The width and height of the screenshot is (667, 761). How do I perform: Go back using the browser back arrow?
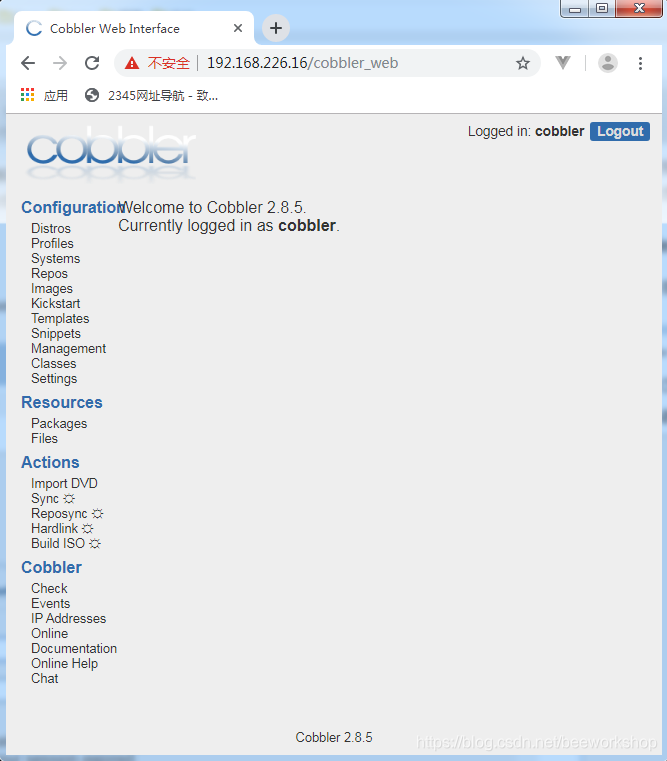[28, 63]
